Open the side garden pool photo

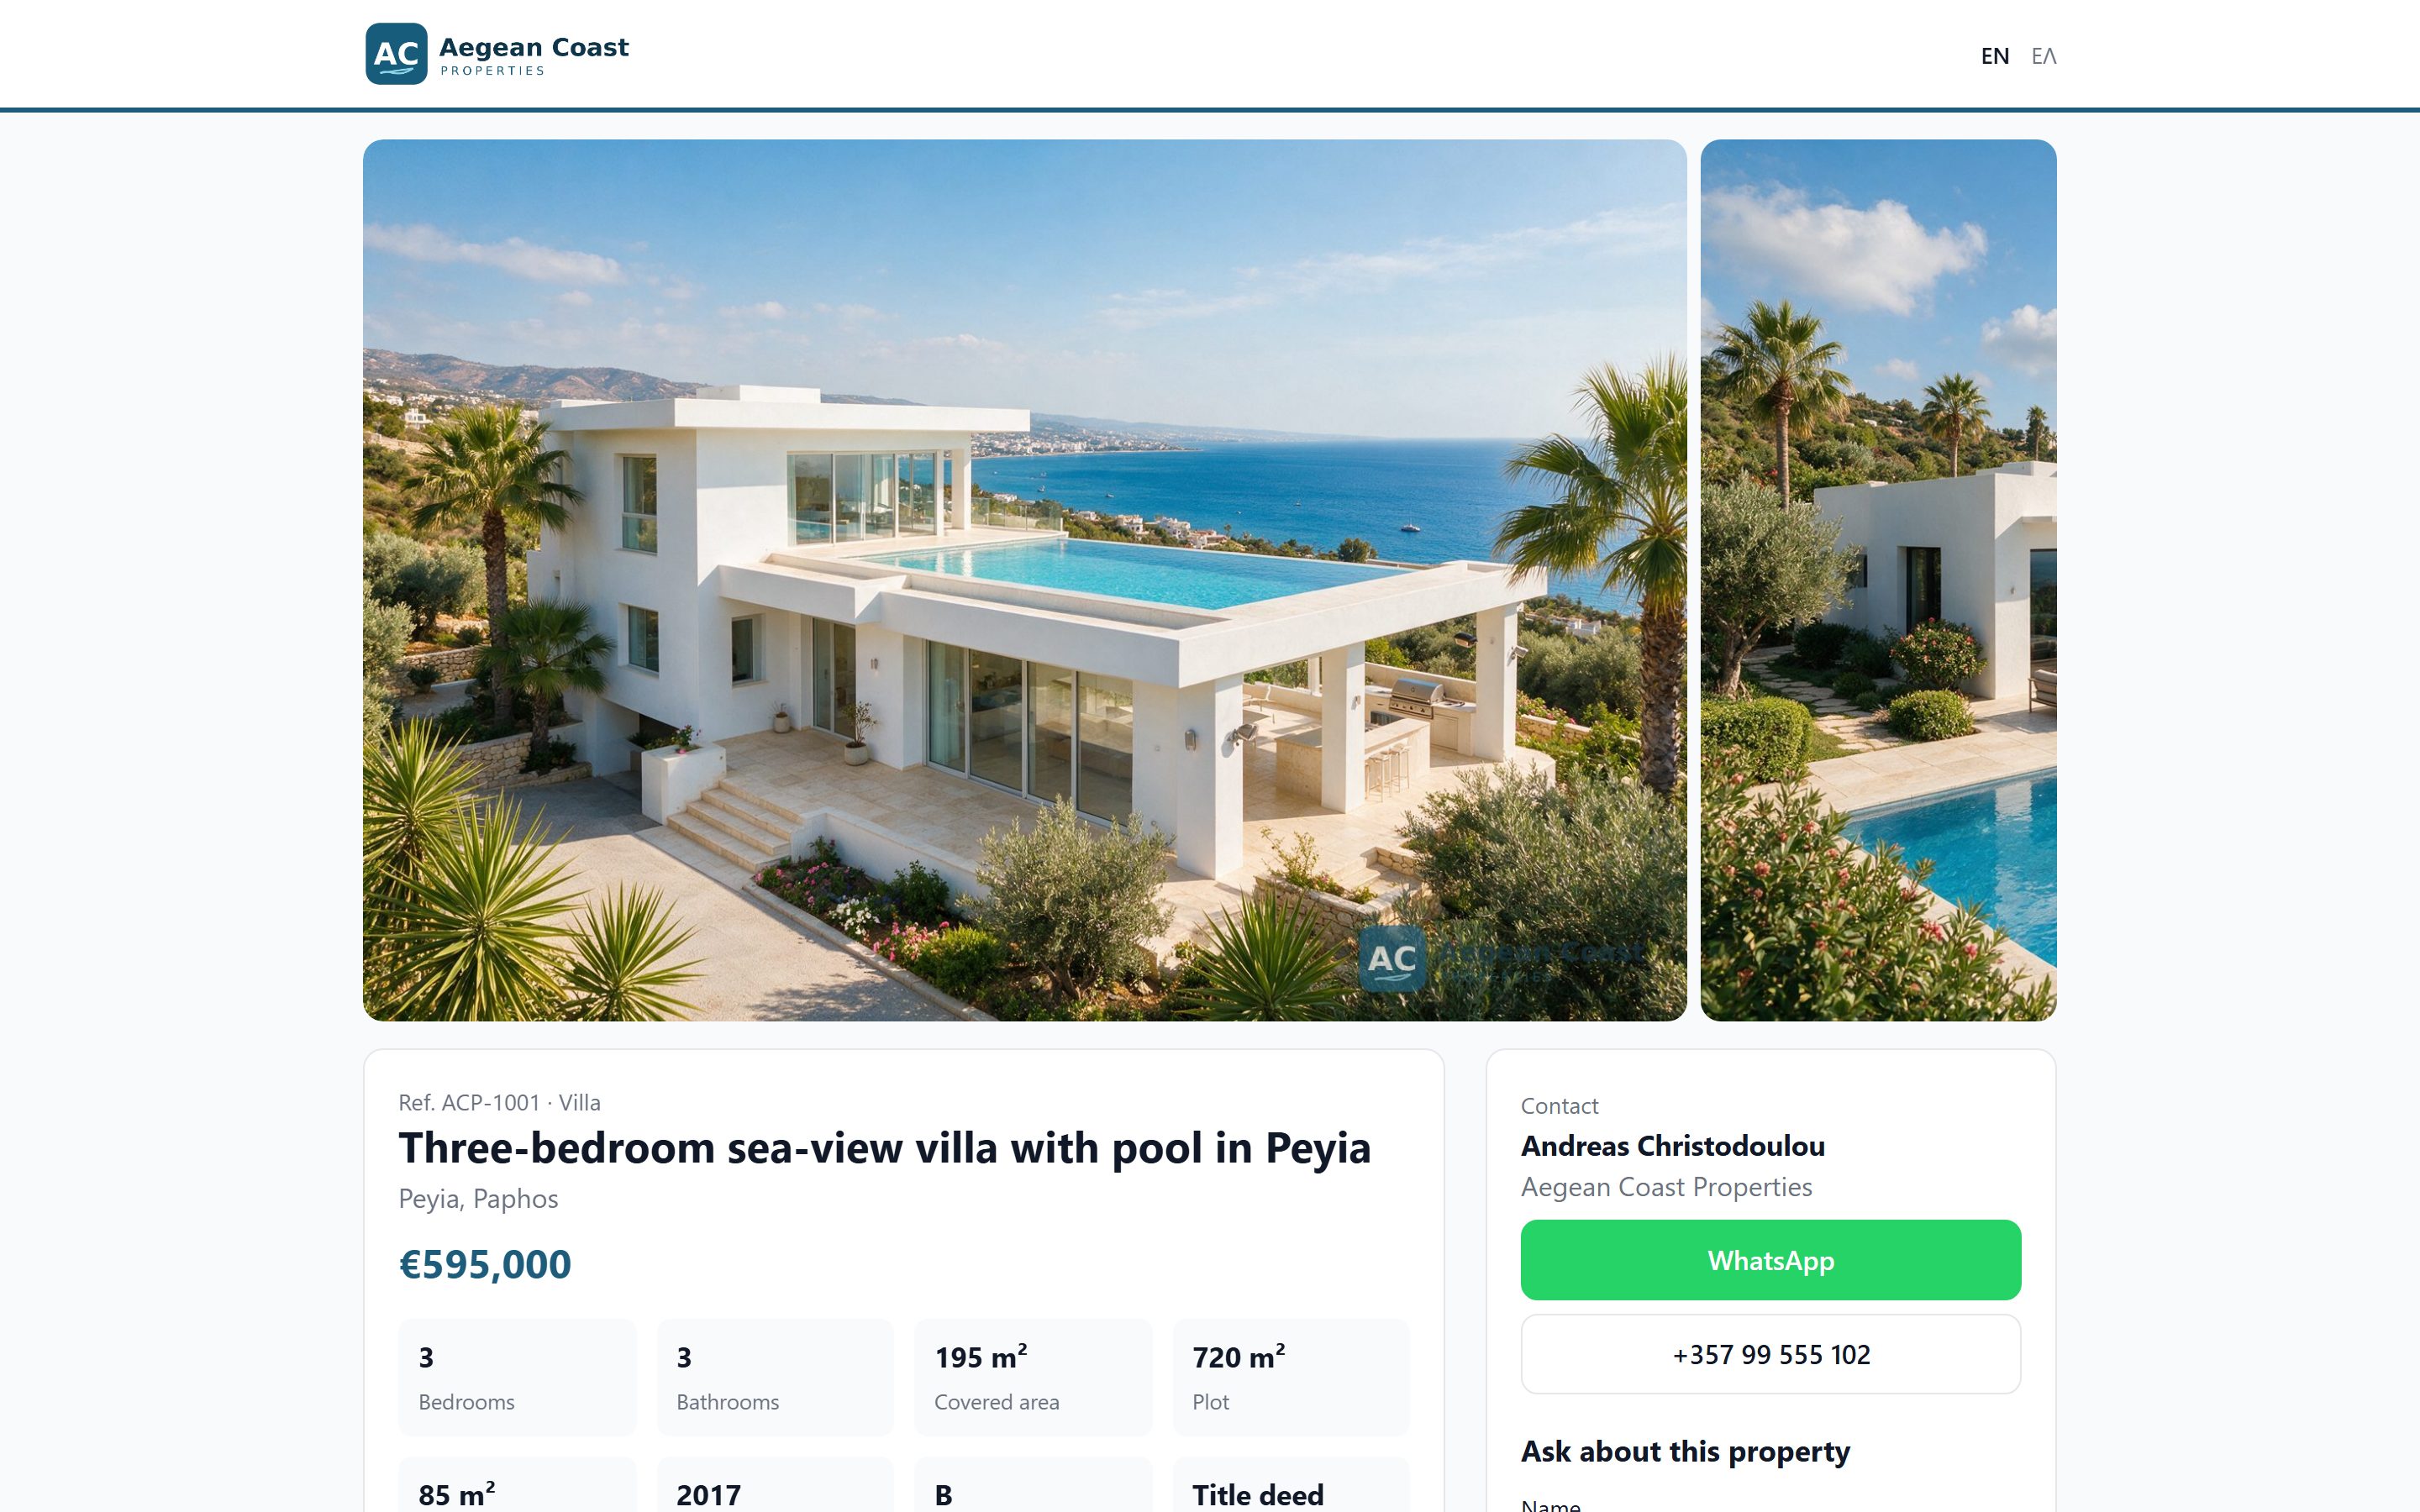[x=1878, y=580]
